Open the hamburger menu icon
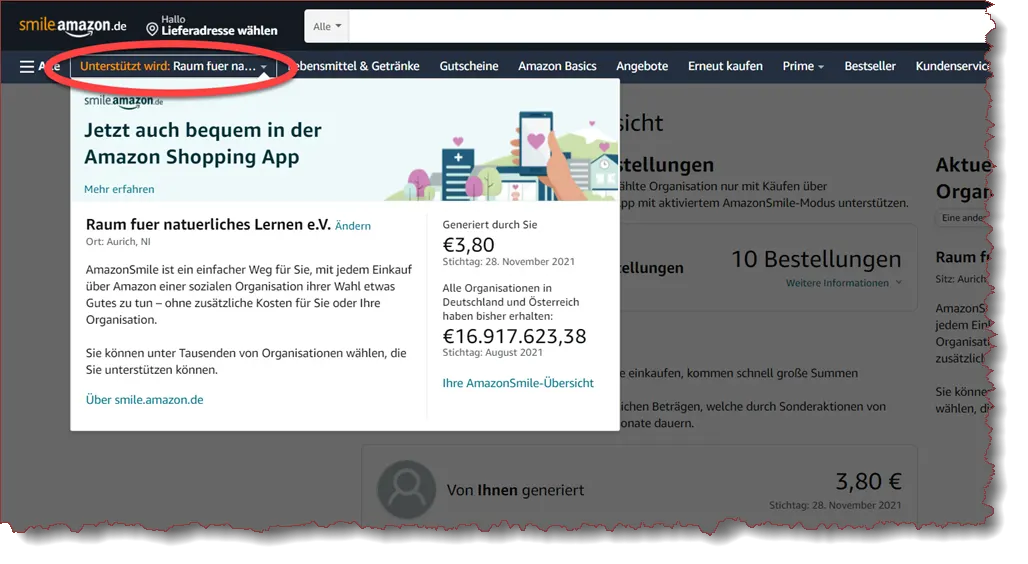 pos(27,66)
